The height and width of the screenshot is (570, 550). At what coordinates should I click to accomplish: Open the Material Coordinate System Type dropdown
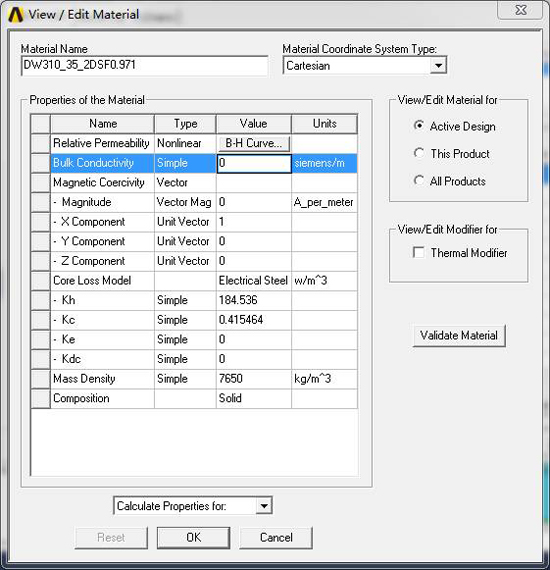pyautogui.click(x=438, y=66)
